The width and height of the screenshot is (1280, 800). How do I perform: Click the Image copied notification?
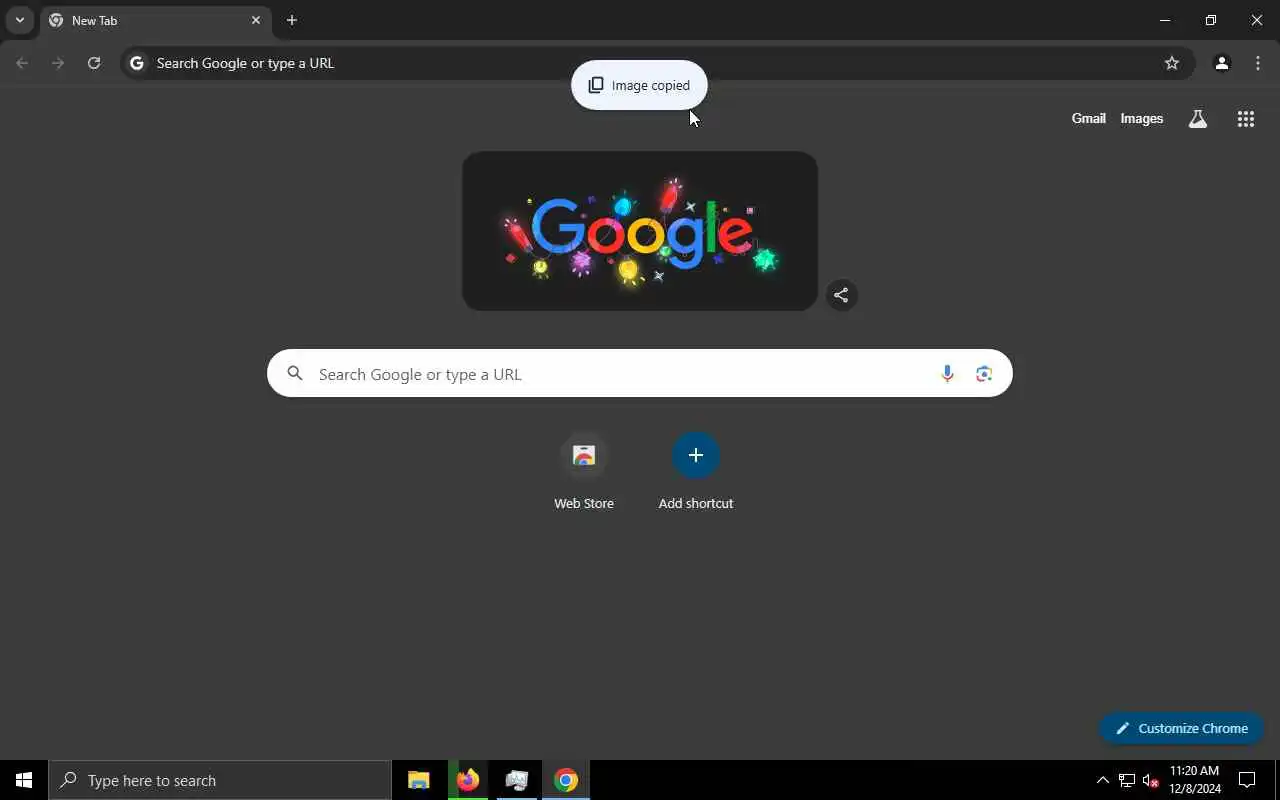(639, 85)
